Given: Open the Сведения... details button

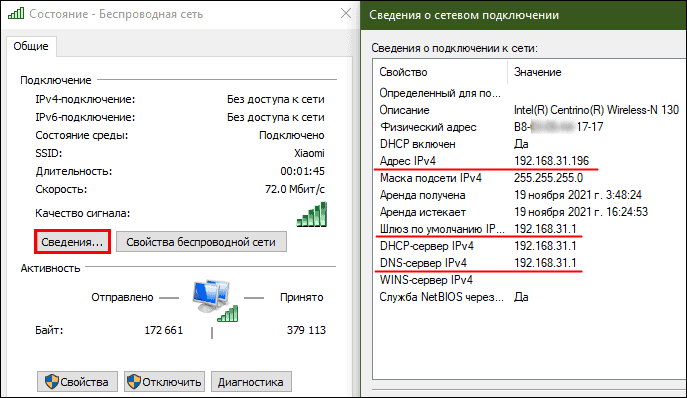Looking at the screenshot, I should (x=72, y=242).
